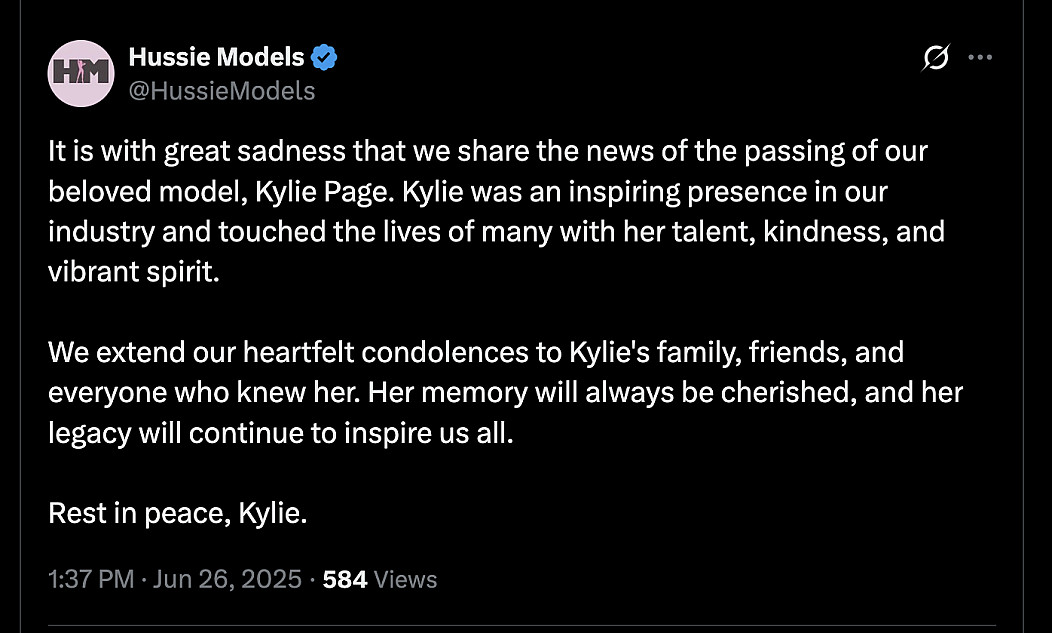This screenshot has width=1052, height=633.
Task: Click the 1:37 PM timestamp
Action: coord(90,579)
